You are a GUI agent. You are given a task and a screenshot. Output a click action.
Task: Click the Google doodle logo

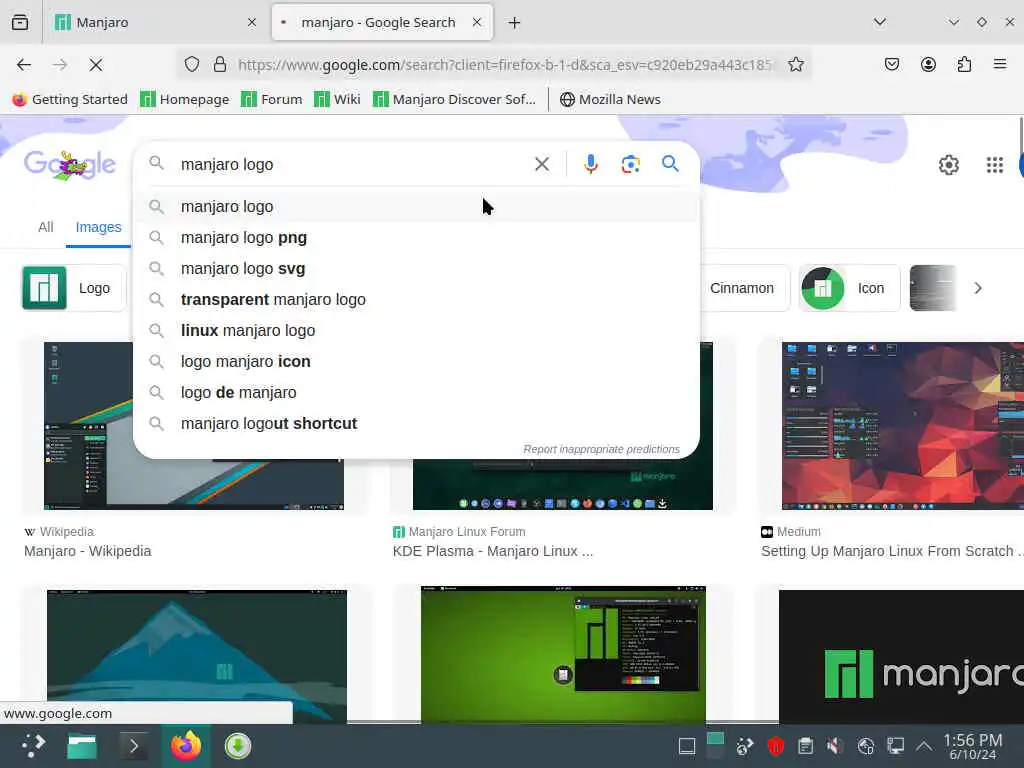[70, 165]
